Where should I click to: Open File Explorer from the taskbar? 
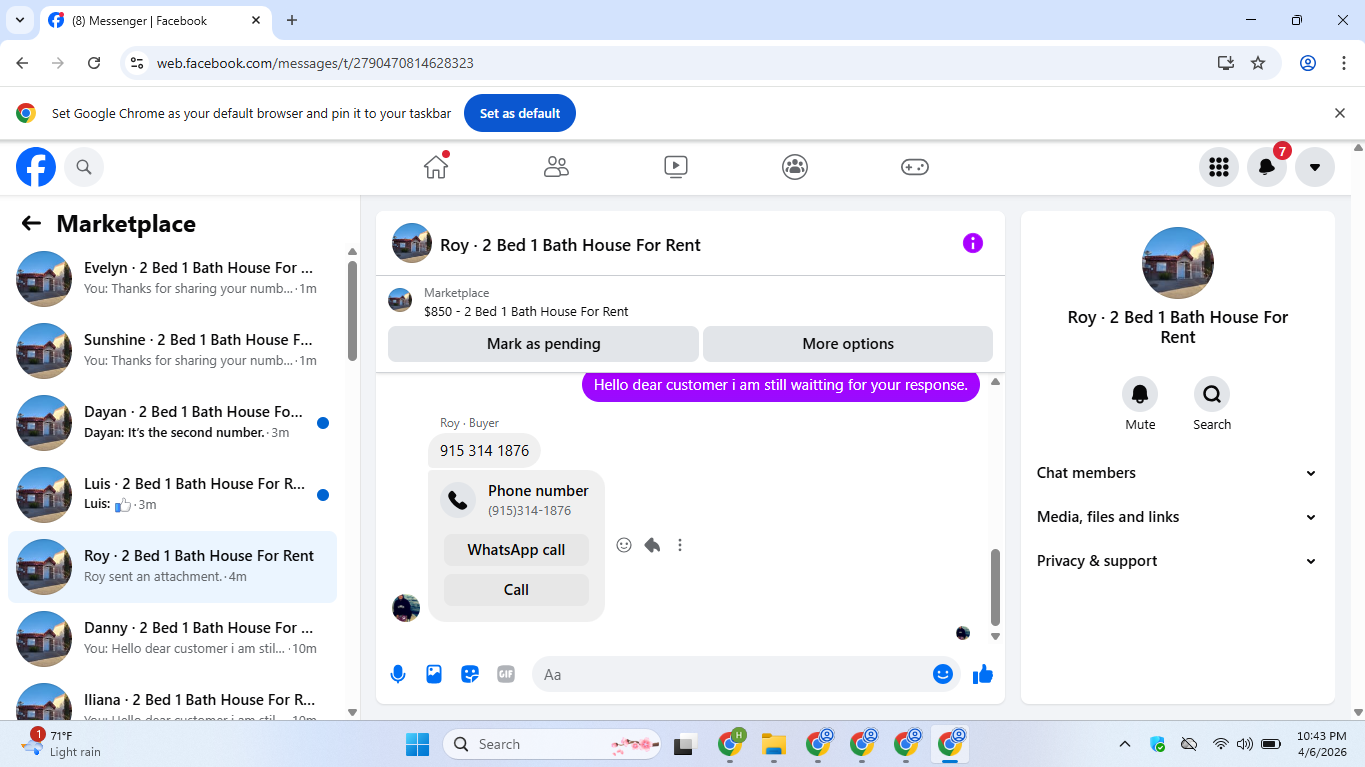774,744
